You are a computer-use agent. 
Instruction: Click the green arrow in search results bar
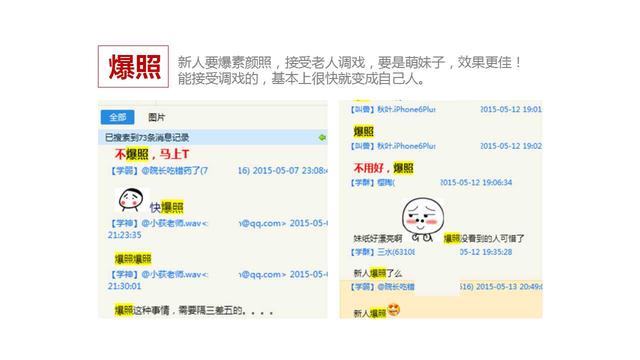322,138
